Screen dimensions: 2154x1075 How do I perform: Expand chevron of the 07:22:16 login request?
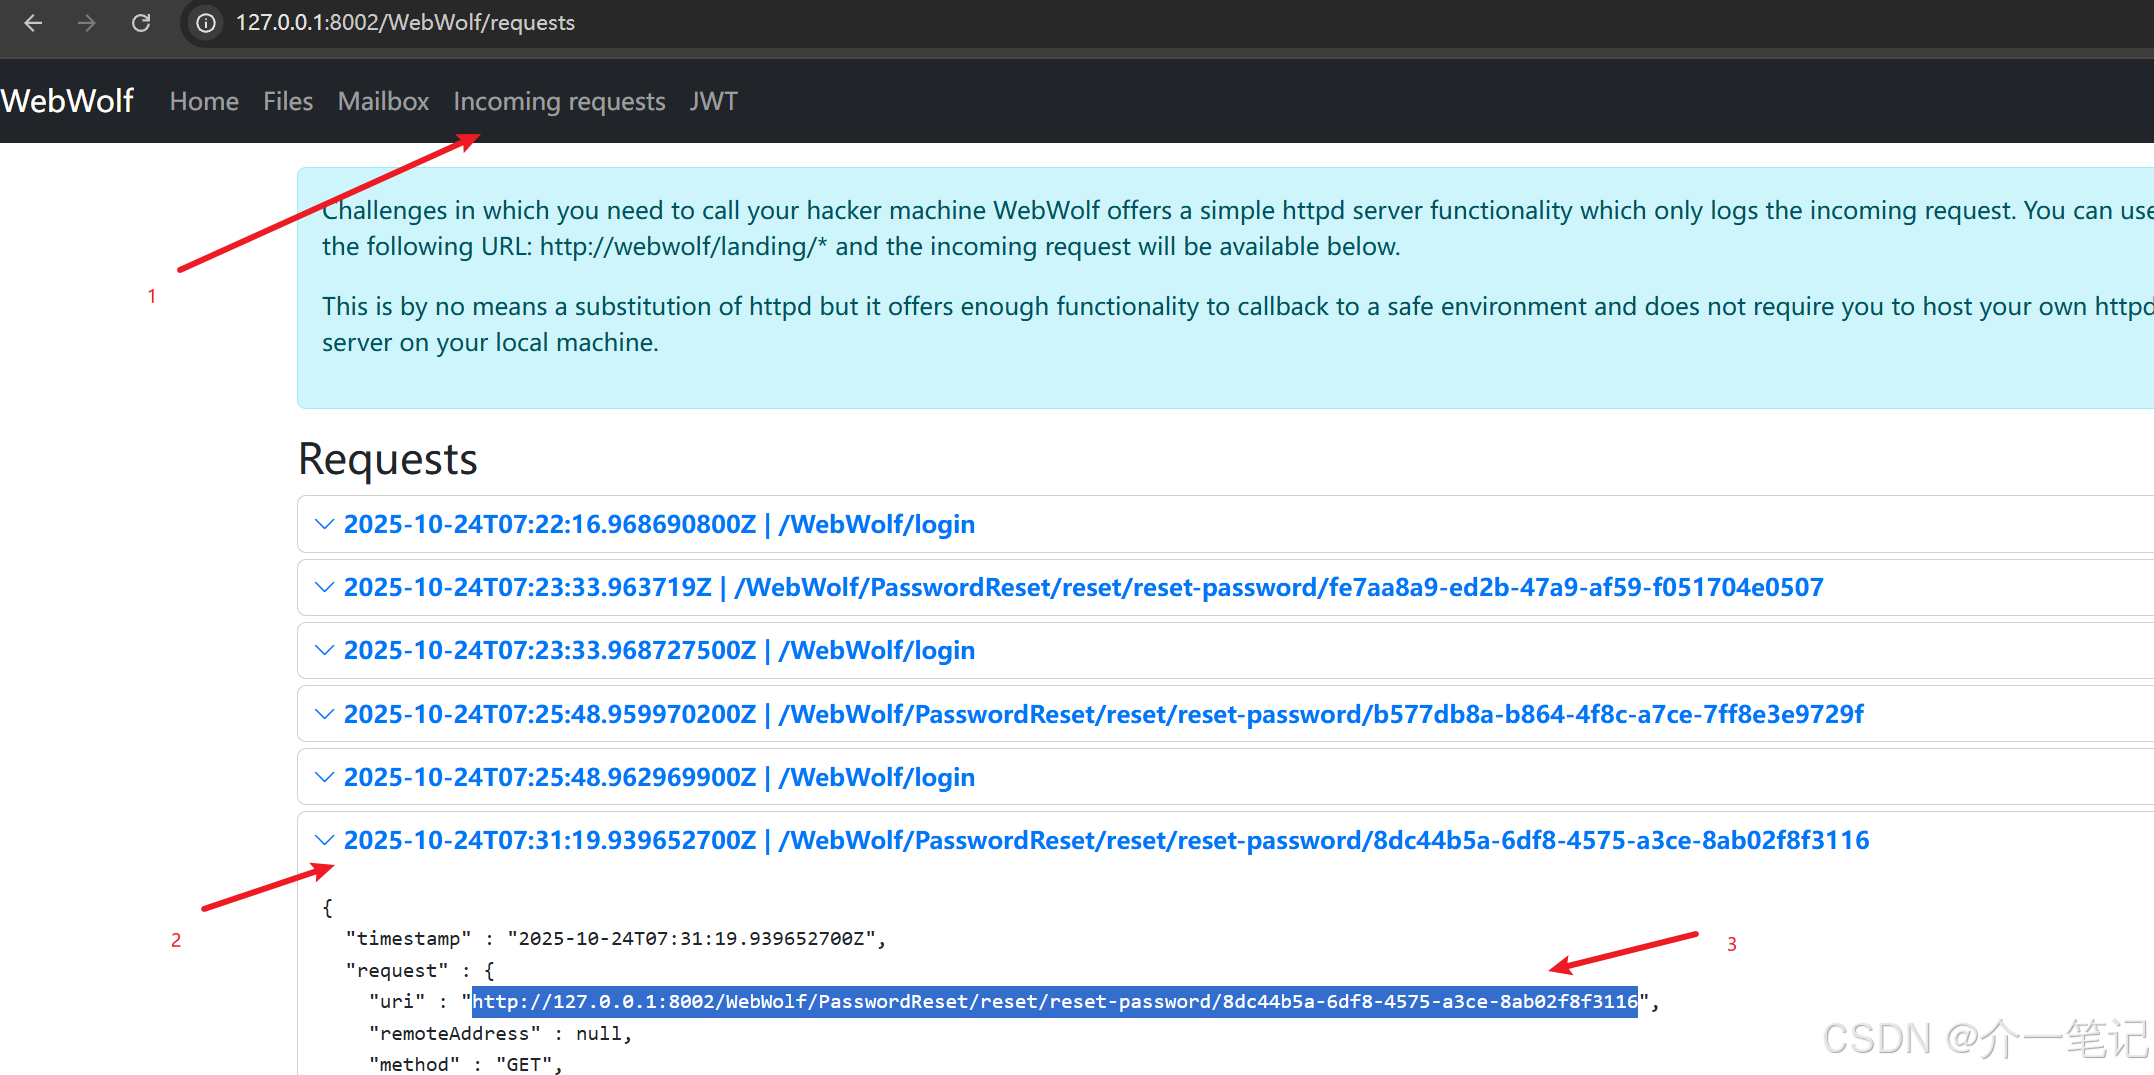click(323, 524)
